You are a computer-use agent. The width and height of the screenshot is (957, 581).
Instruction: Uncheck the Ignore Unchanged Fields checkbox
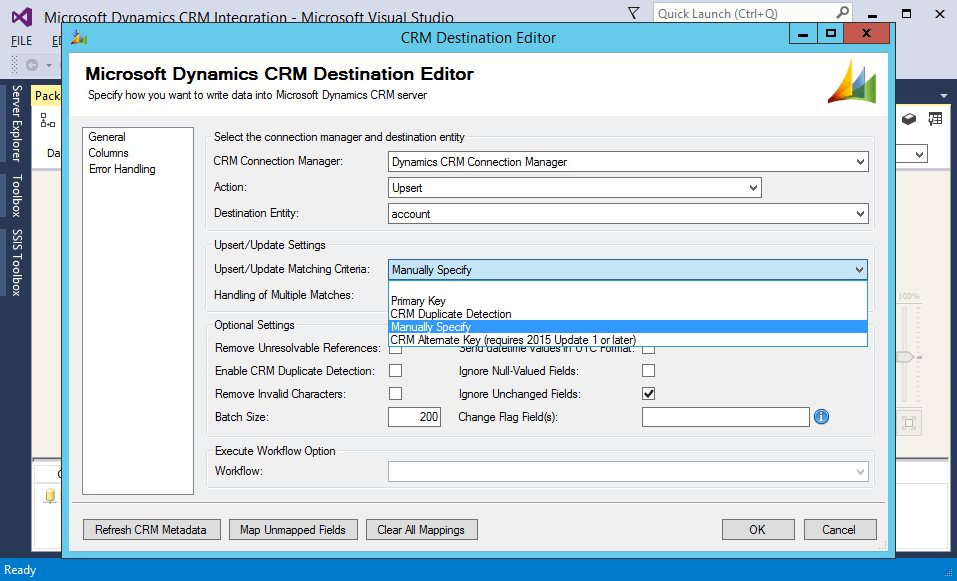click(649, 394)
